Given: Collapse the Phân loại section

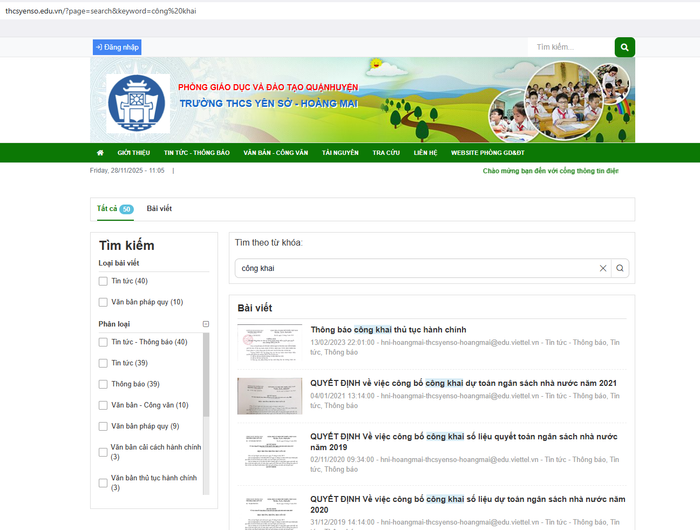Looking at the screenshot, I should 206,324.
